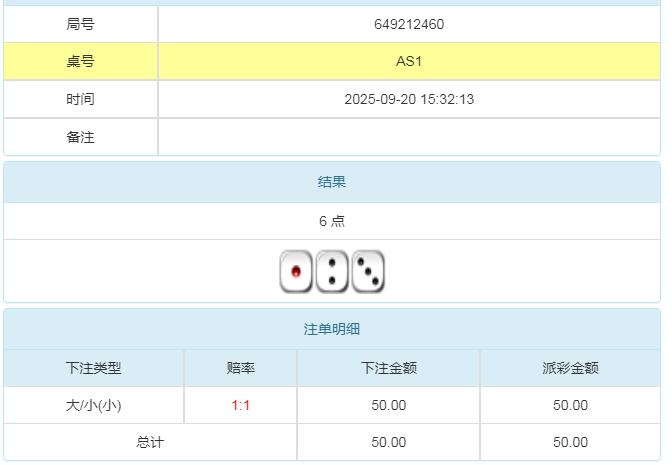Select the 大/小(小) bet type entry
The height and width of the screenshot is (465, 672).
(93, 405)
